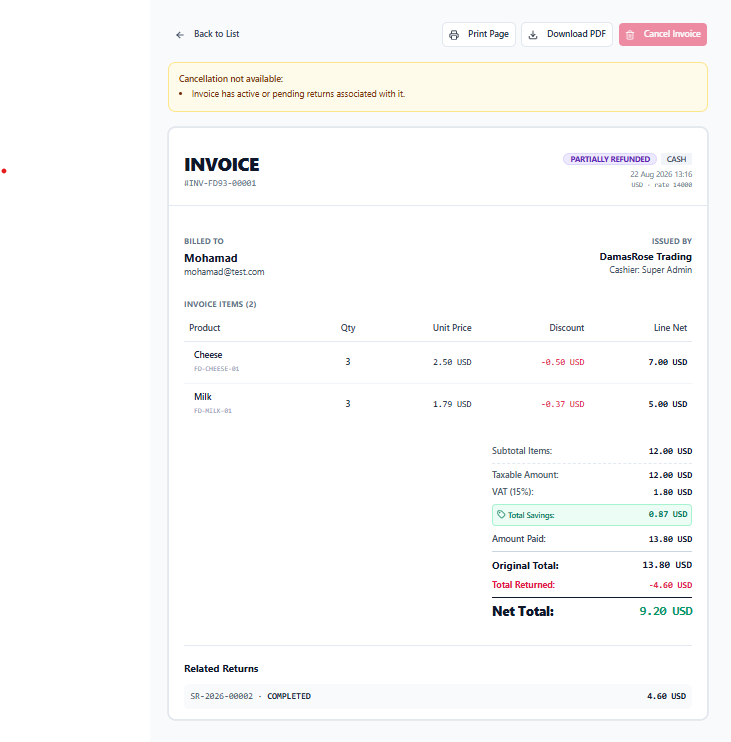731x742 pixels.
Task: Click the PARTIALLY REFUNDED status badge
Action: (610, 159)
